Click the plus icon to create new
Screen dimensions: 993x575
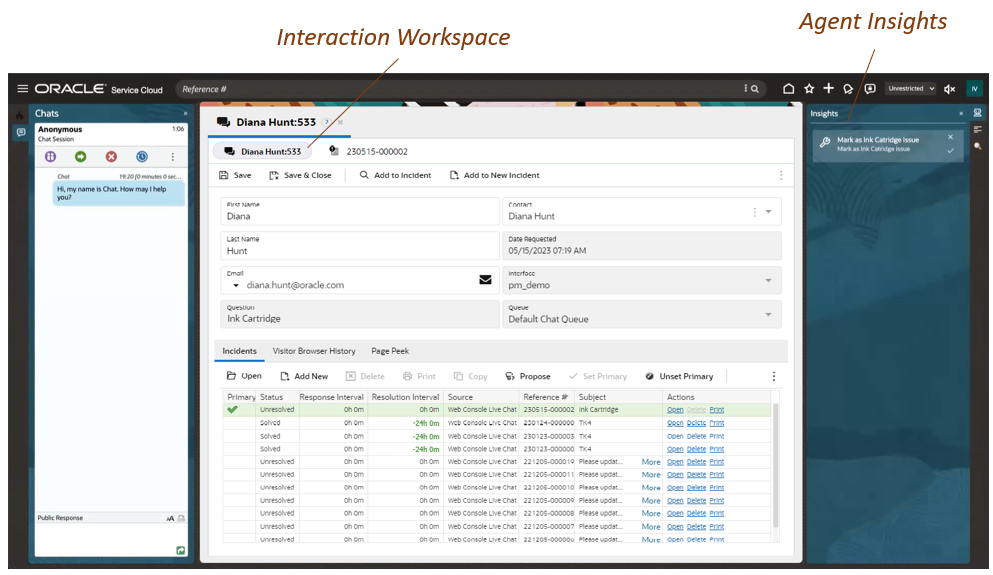[828, 89]
